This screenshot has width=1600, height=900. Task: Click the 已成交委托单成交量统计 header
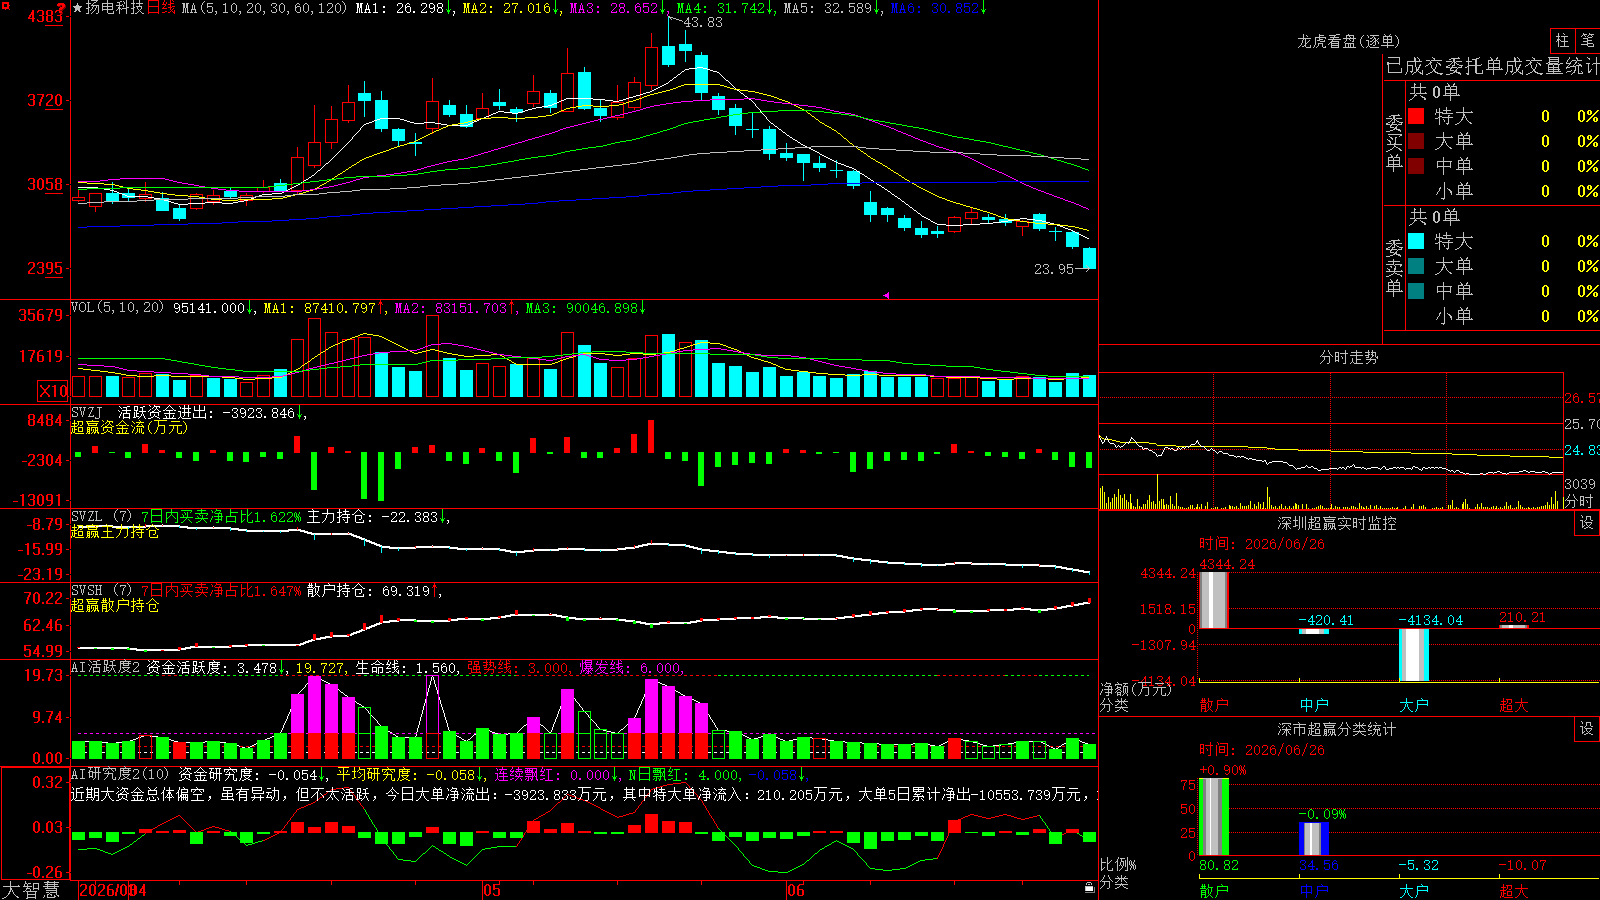click(x=1492, y=66)
